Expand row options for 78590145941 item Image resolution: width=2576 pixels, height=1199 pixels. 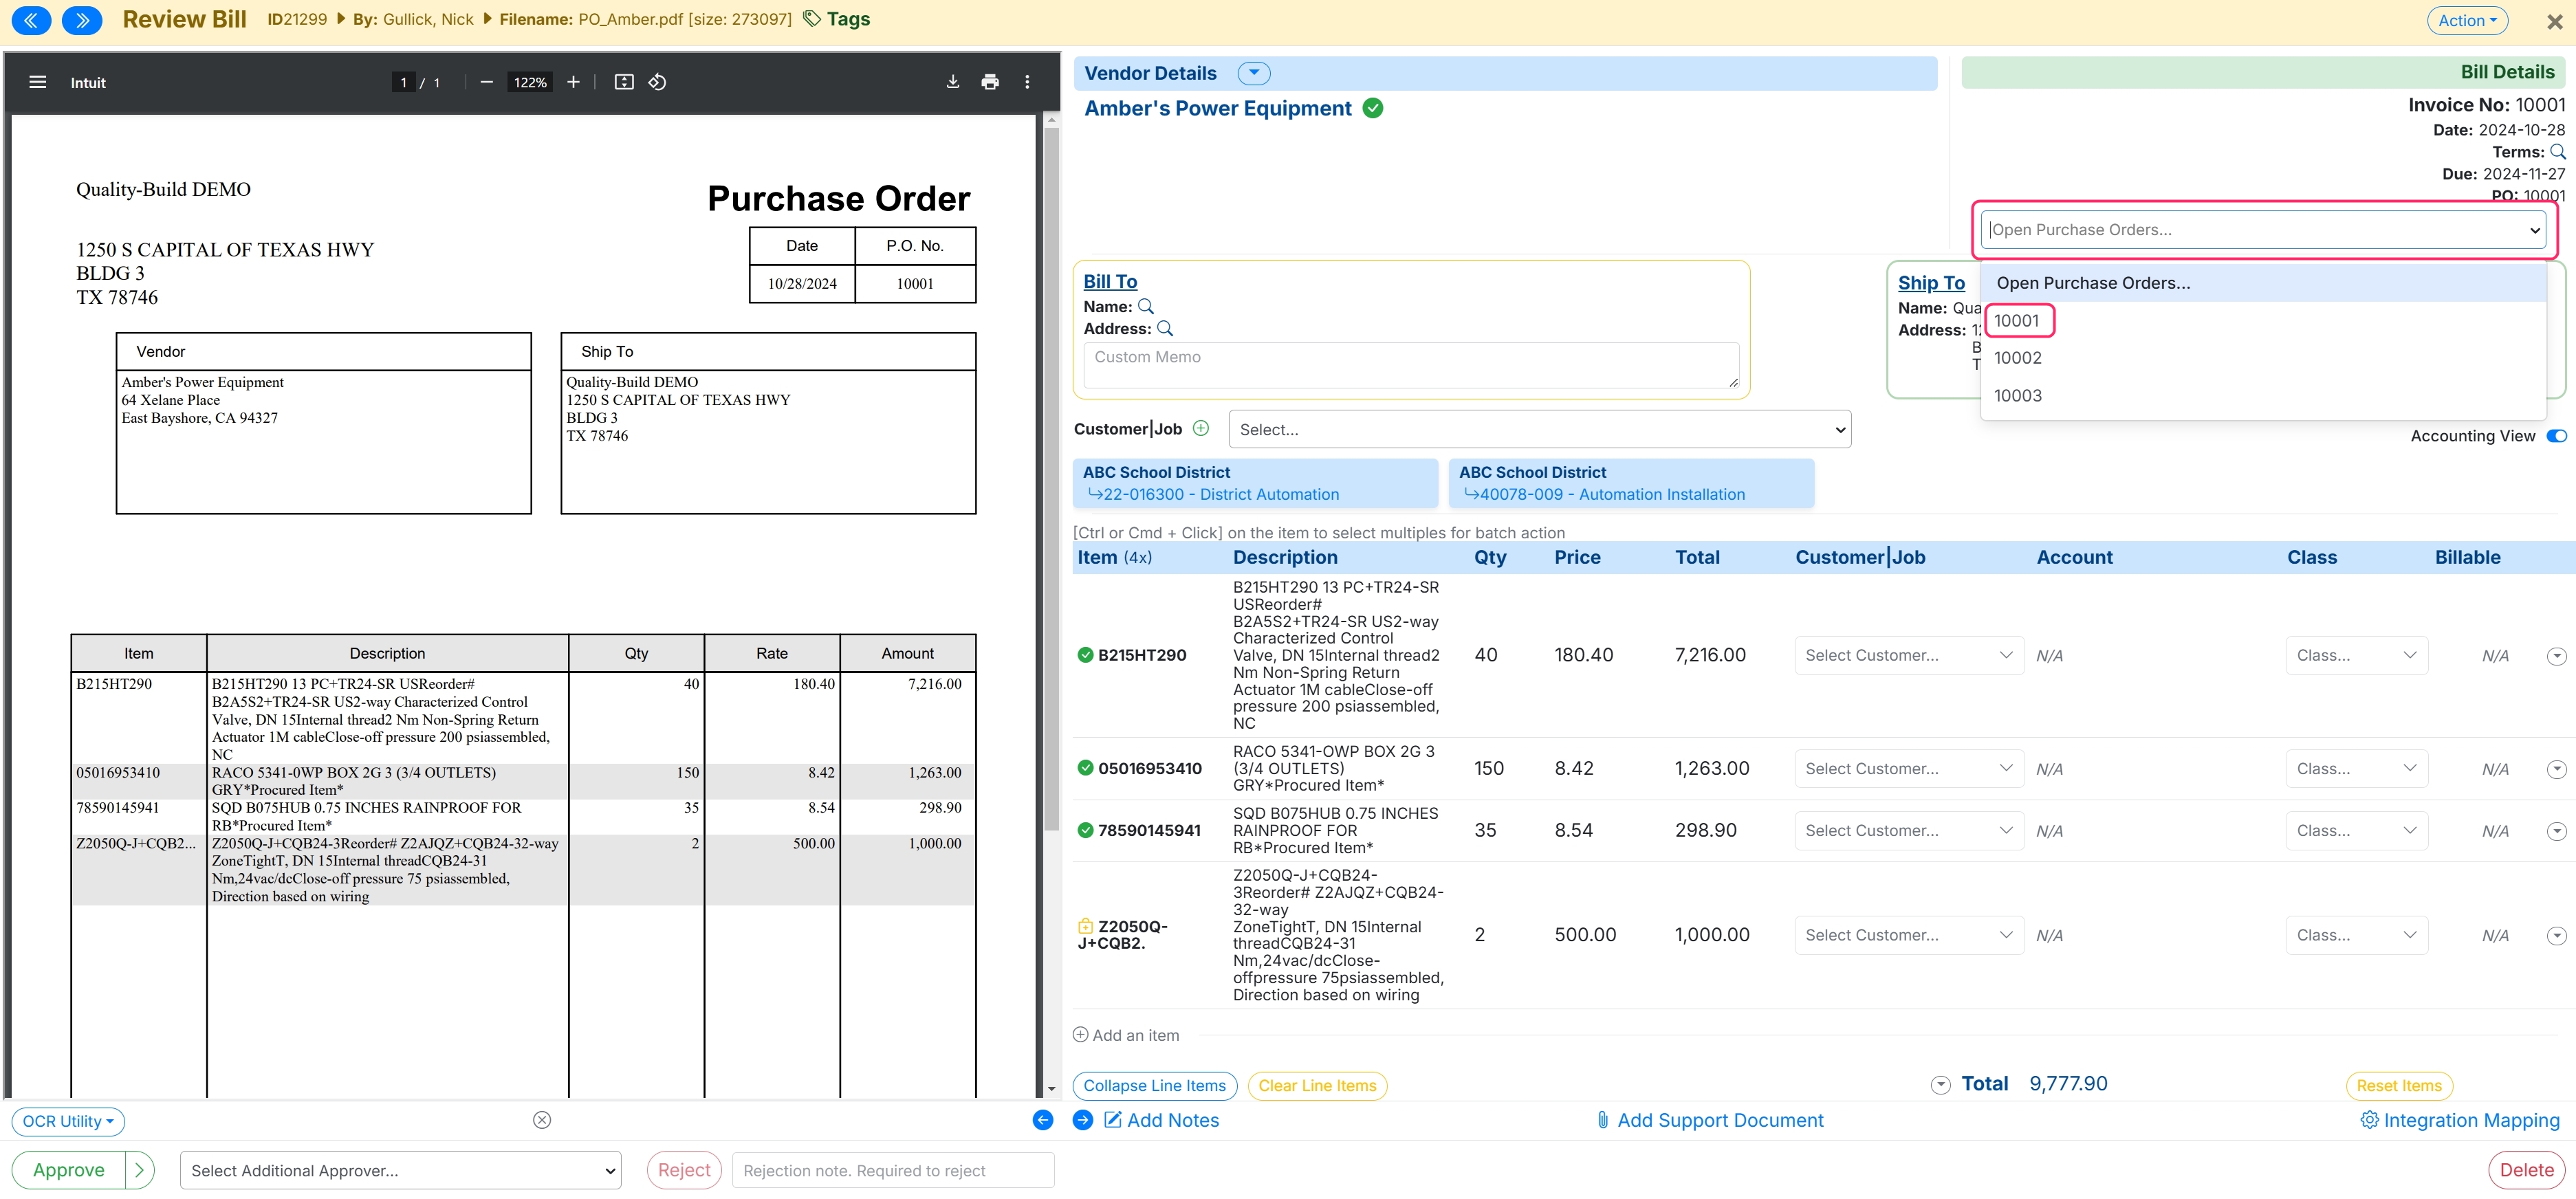[2556, 831]
